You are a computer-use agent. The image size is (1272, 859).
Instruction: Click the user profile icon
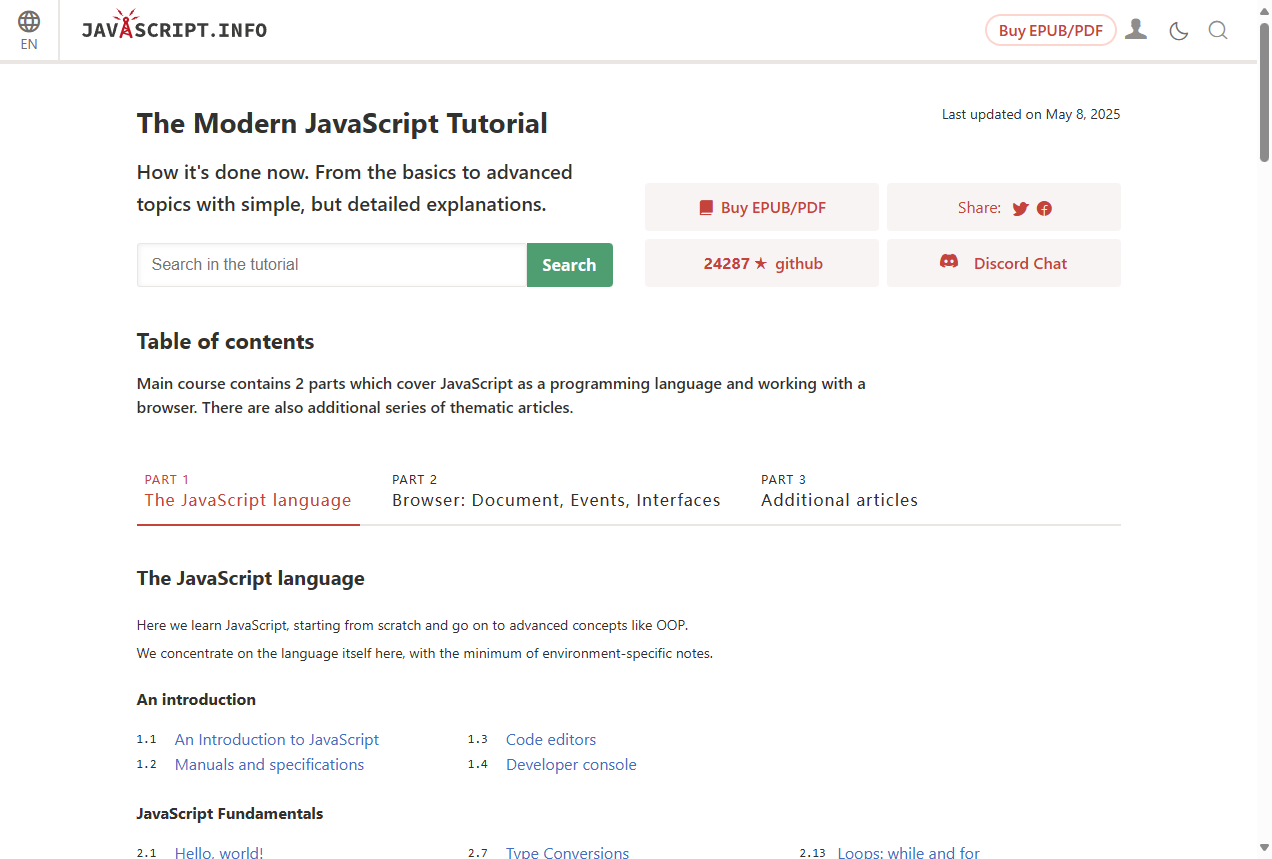[1136, 30]
